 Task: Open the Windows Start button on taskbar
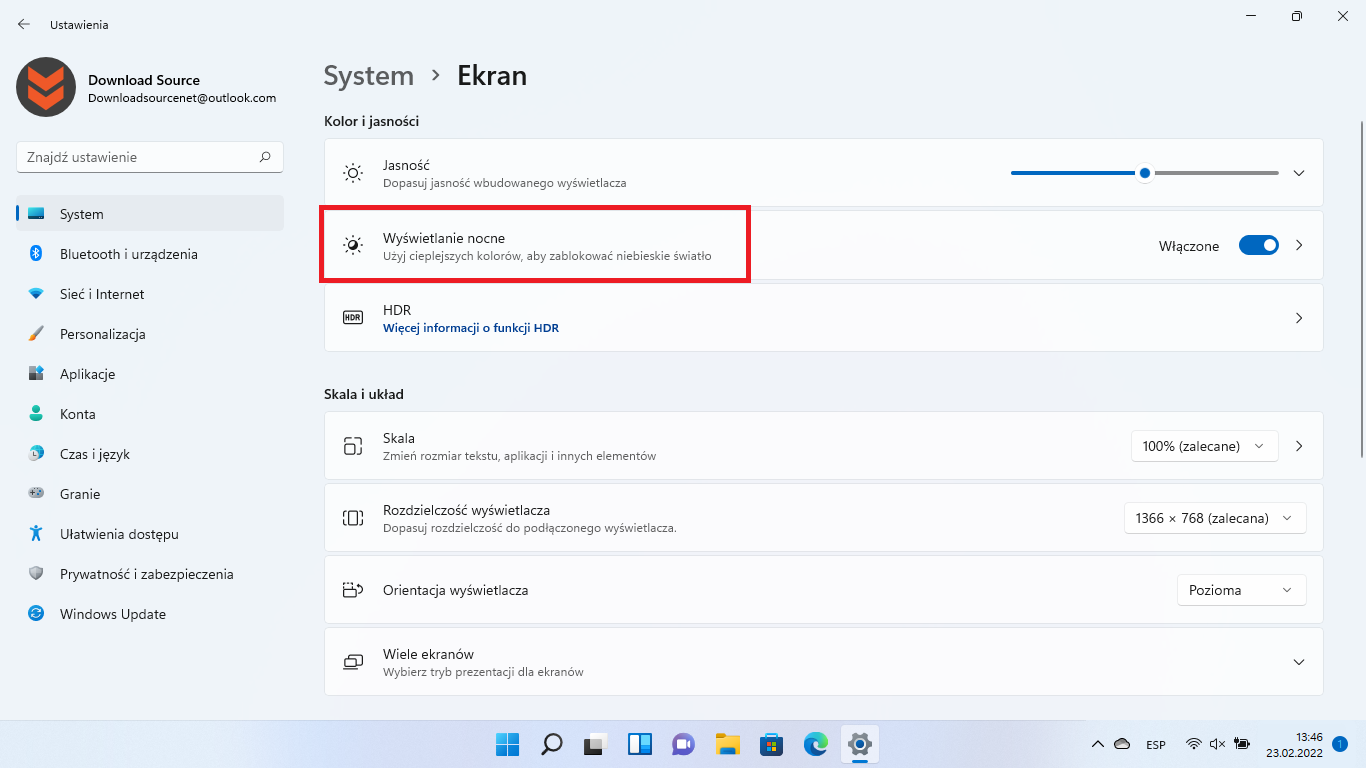pyautogui.click(x=508, y=744)
